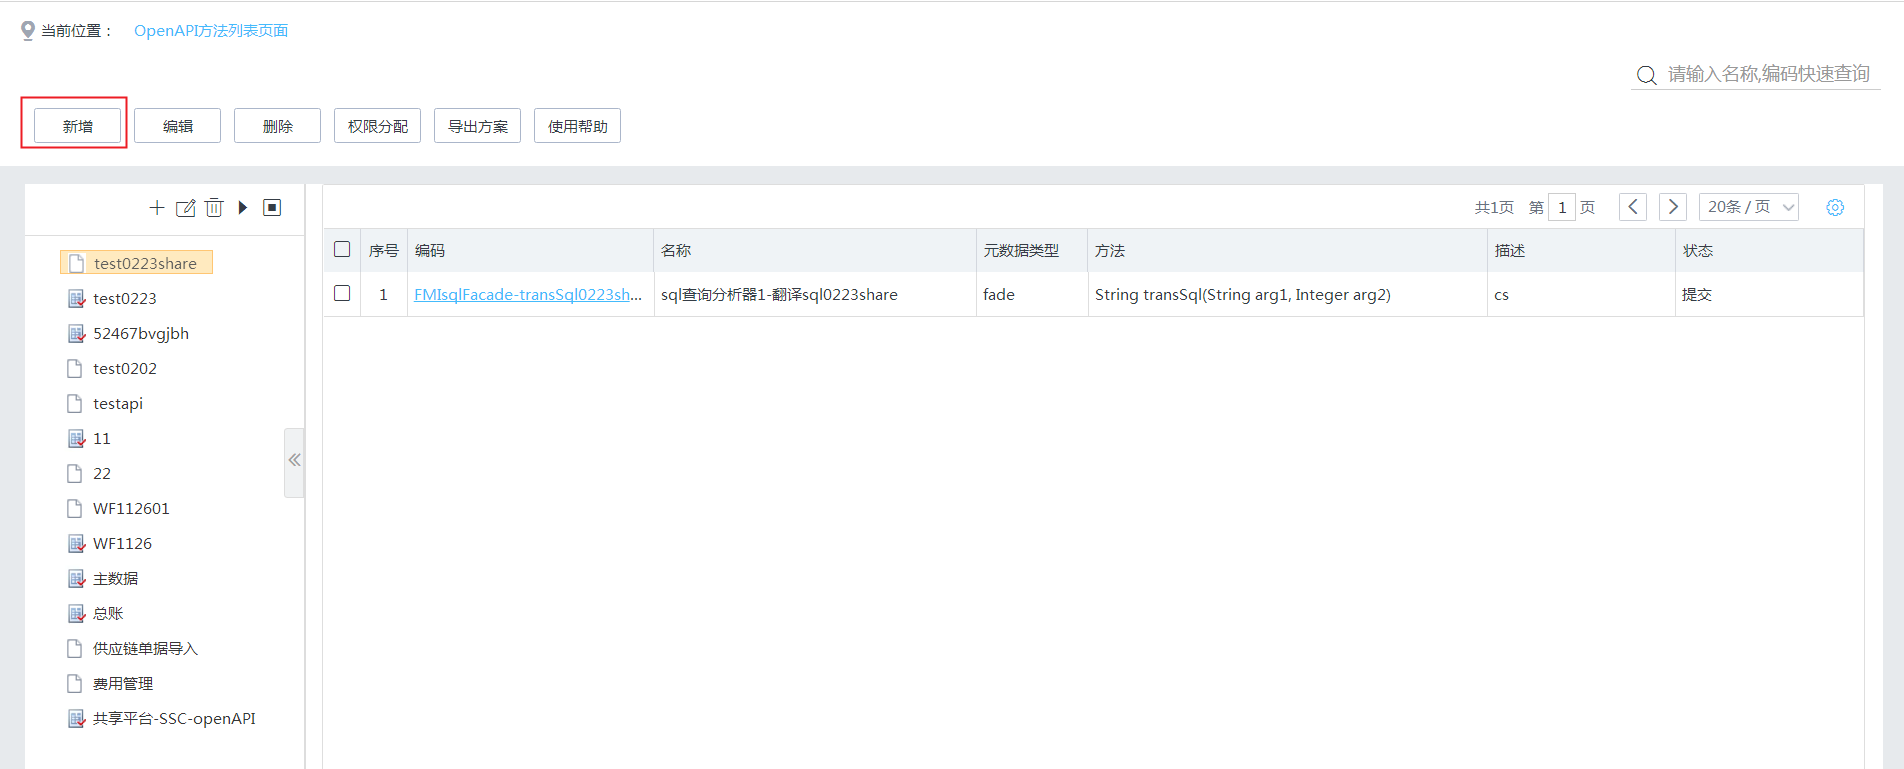The height and width of the screenshot is (769, 1904).
Task: Click the search magnifier icon
Action: 1646,75
